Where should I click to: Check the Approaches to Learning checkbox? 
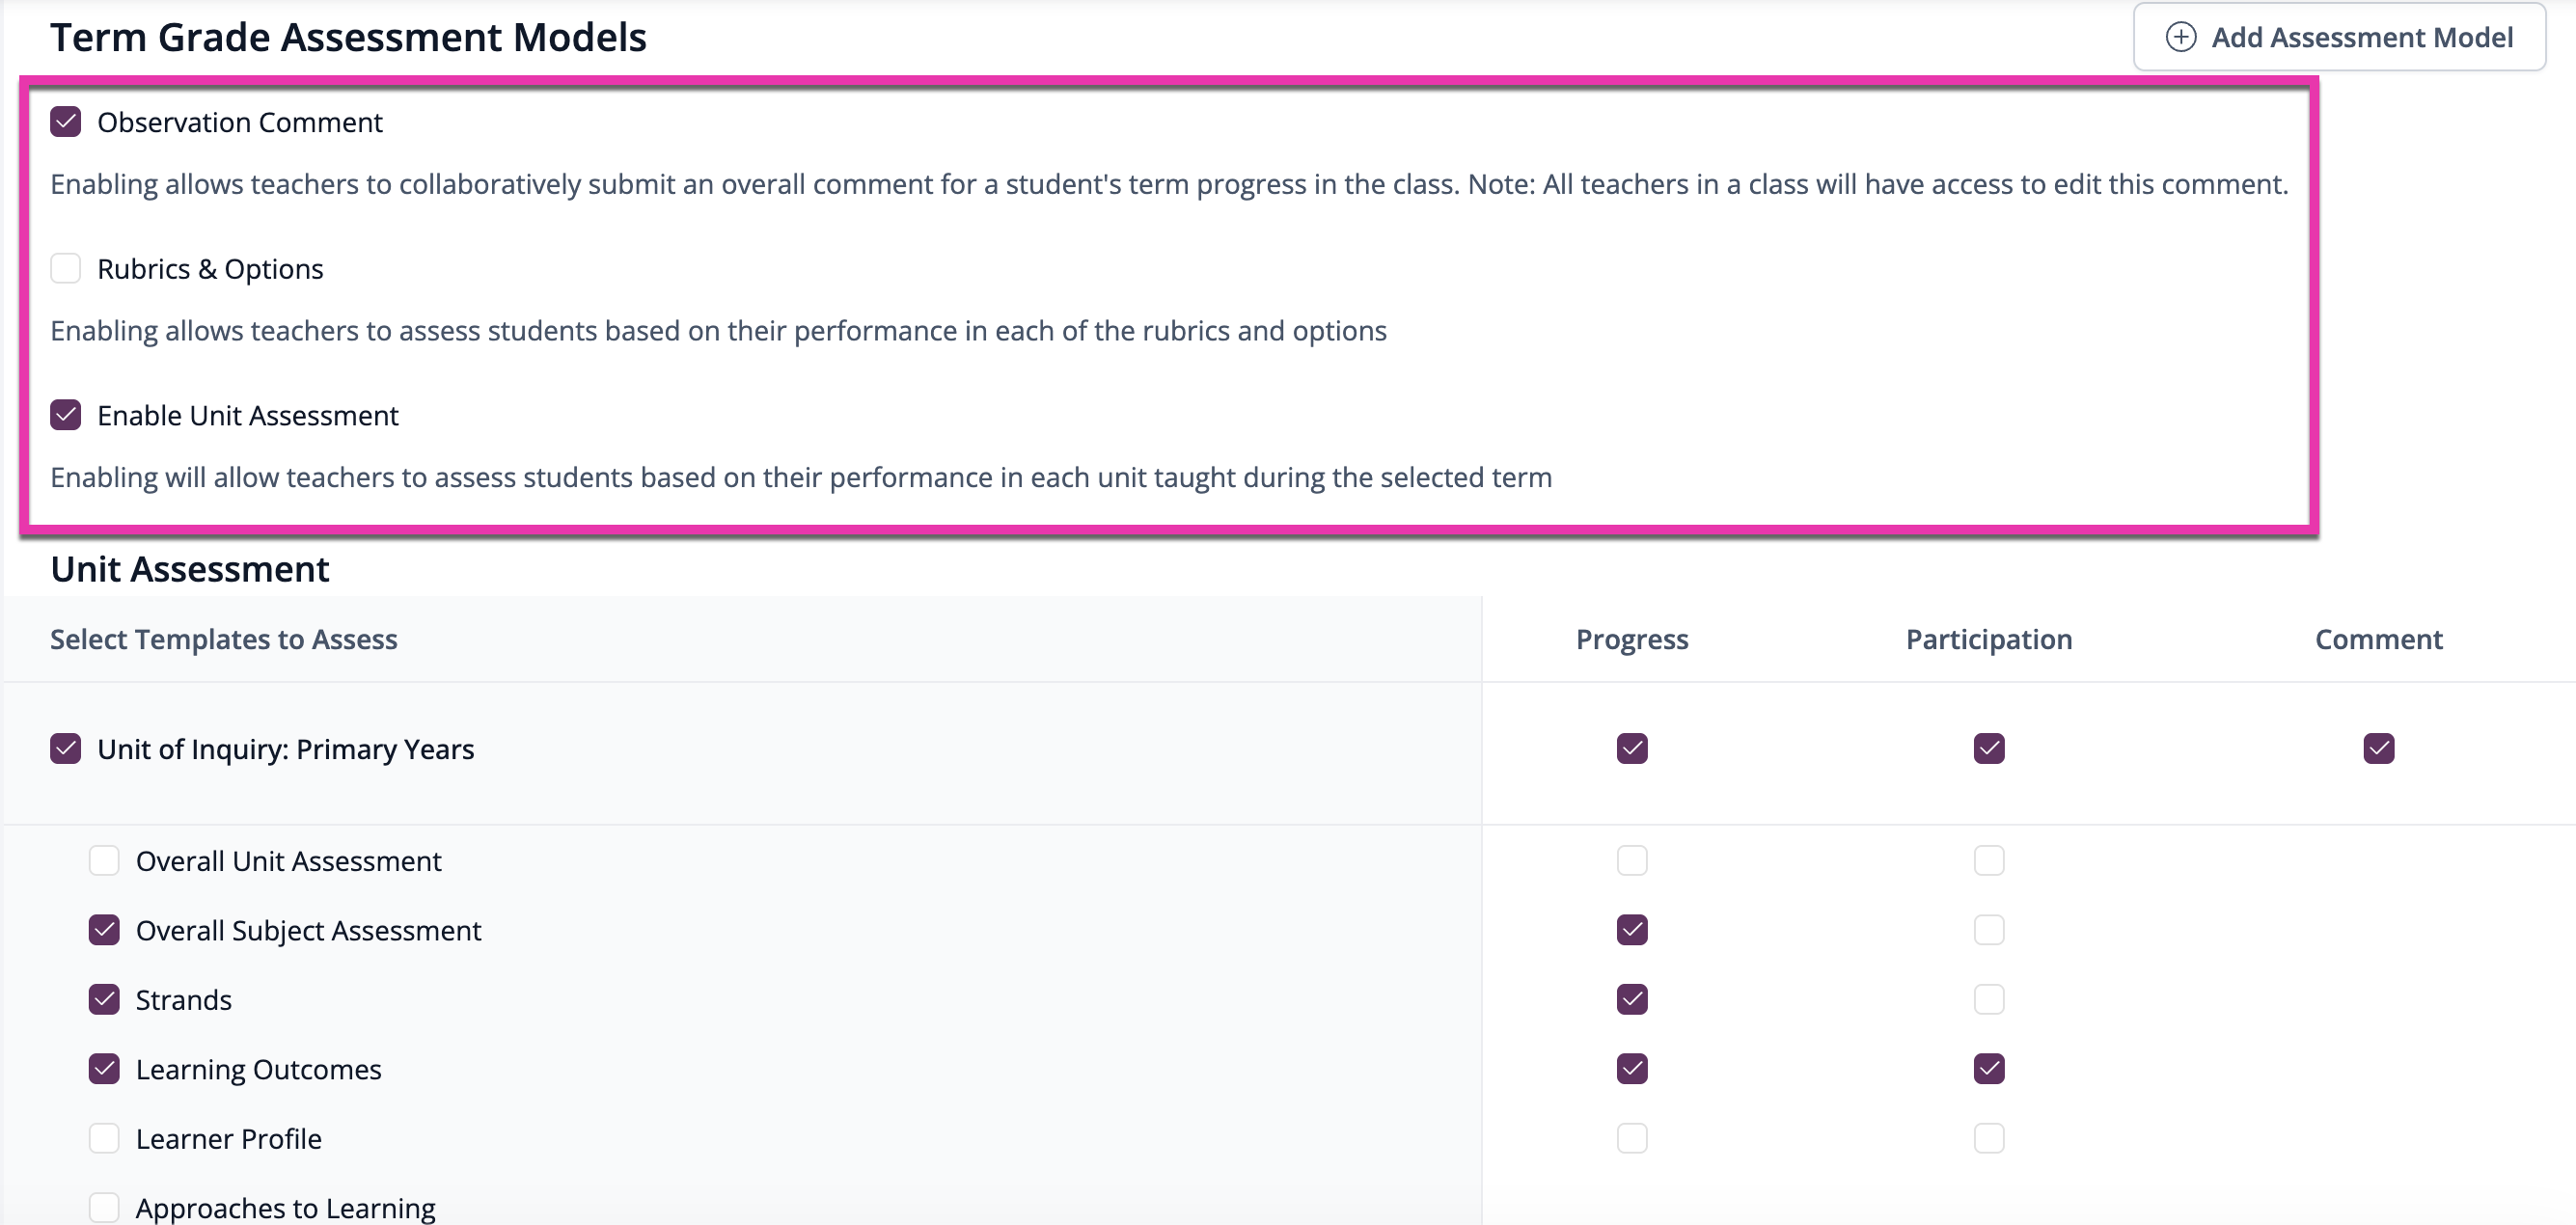(104, 1207)
